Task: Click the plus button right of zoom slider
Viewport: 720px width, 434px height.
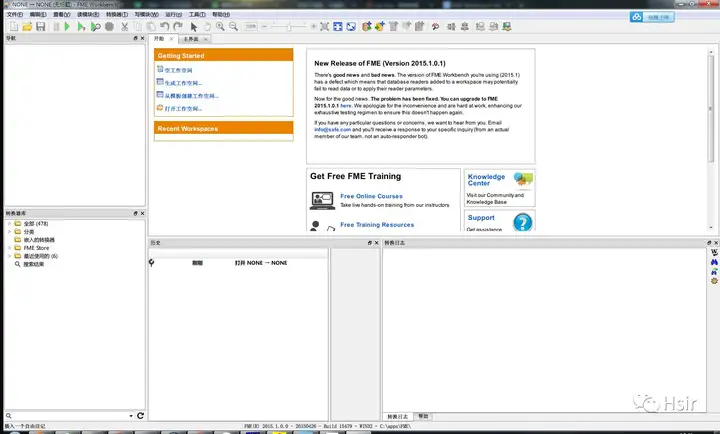Action: [x=313, y=27]
